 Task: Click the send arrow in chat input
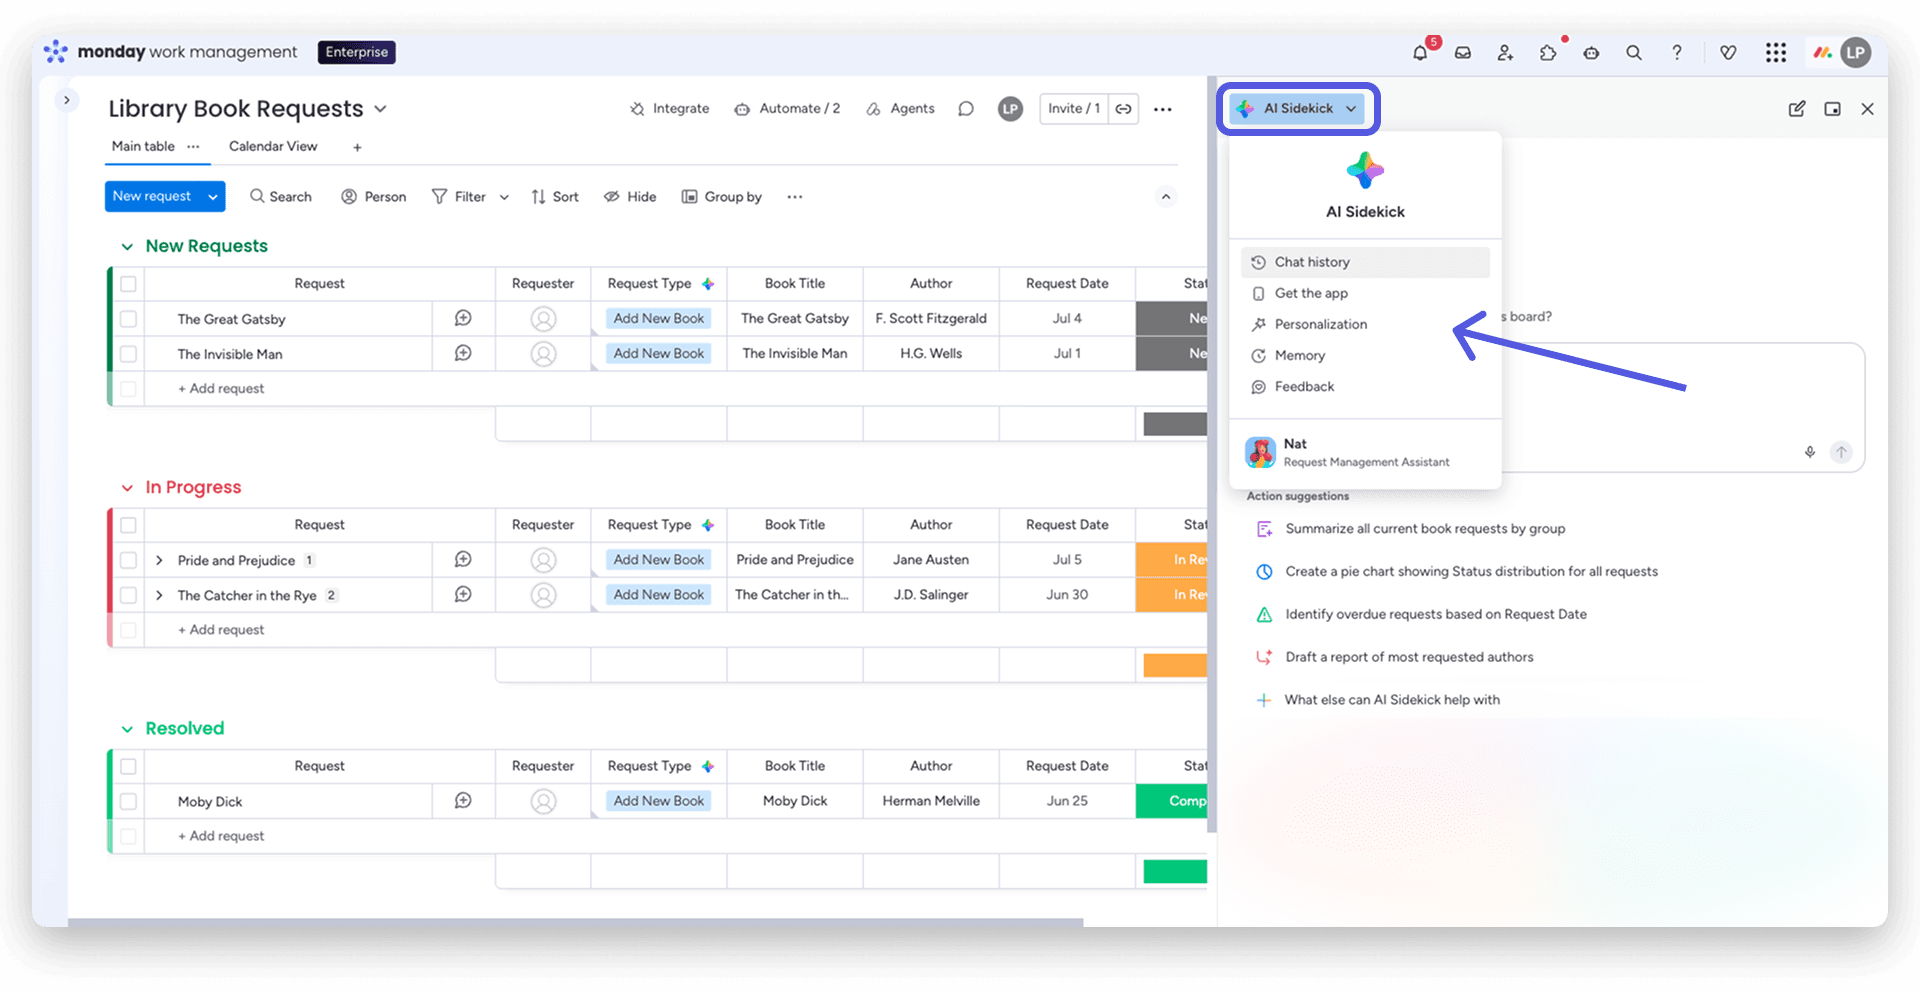coord(1841,452)
